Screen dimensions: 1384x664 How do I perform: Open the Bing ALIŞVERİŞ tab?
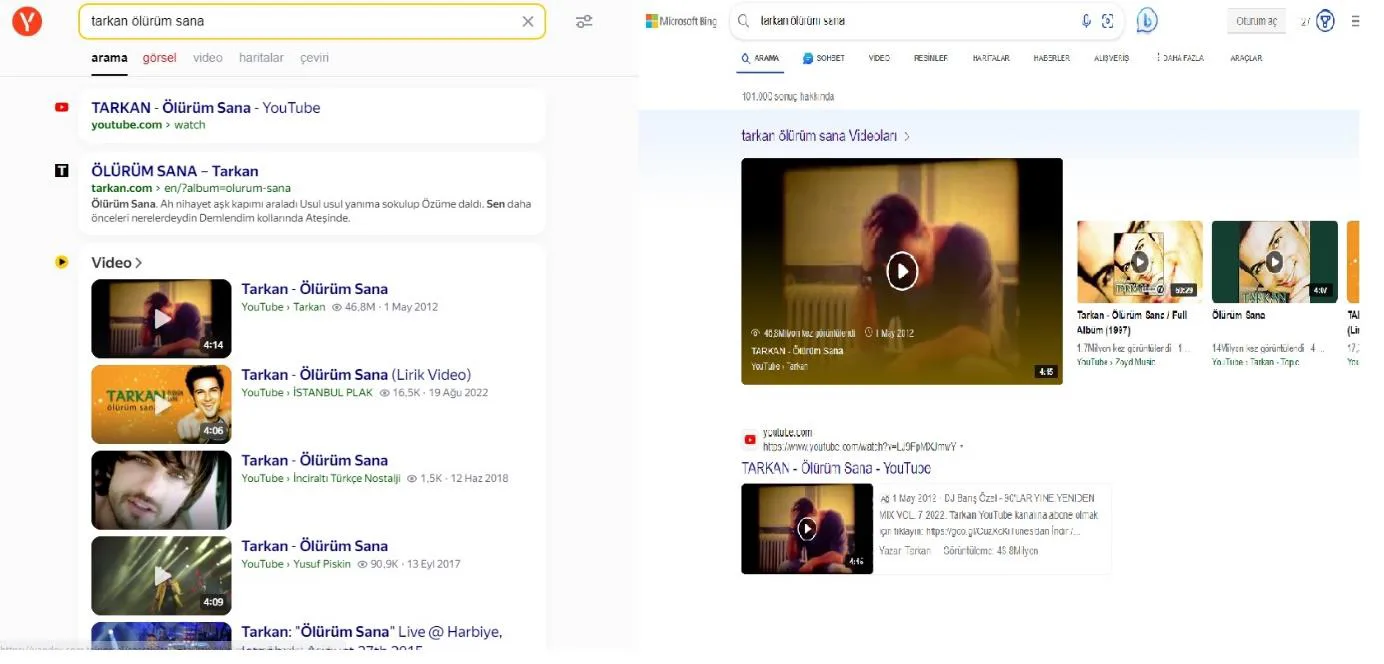tap(1111, 58)
